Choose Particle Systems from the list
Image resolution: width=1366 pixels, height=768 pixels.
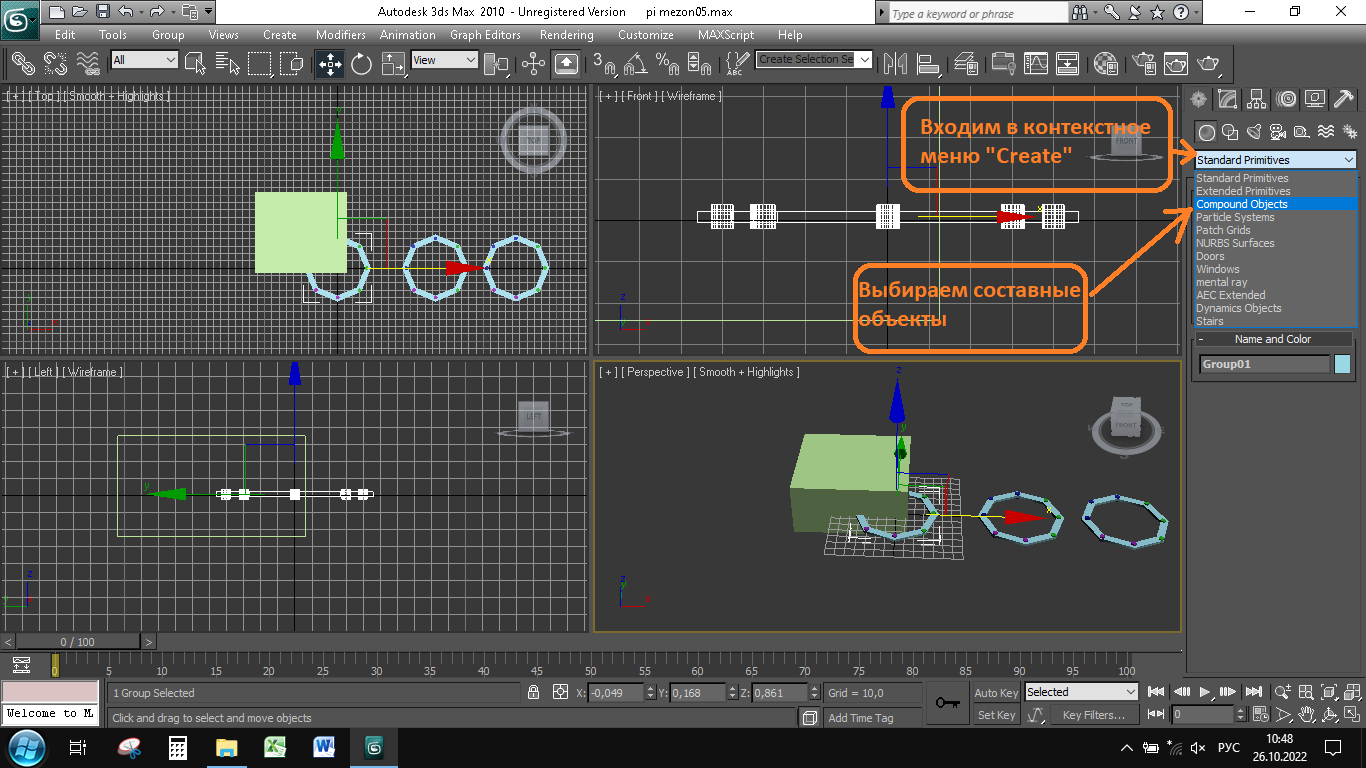(1275, 217)
